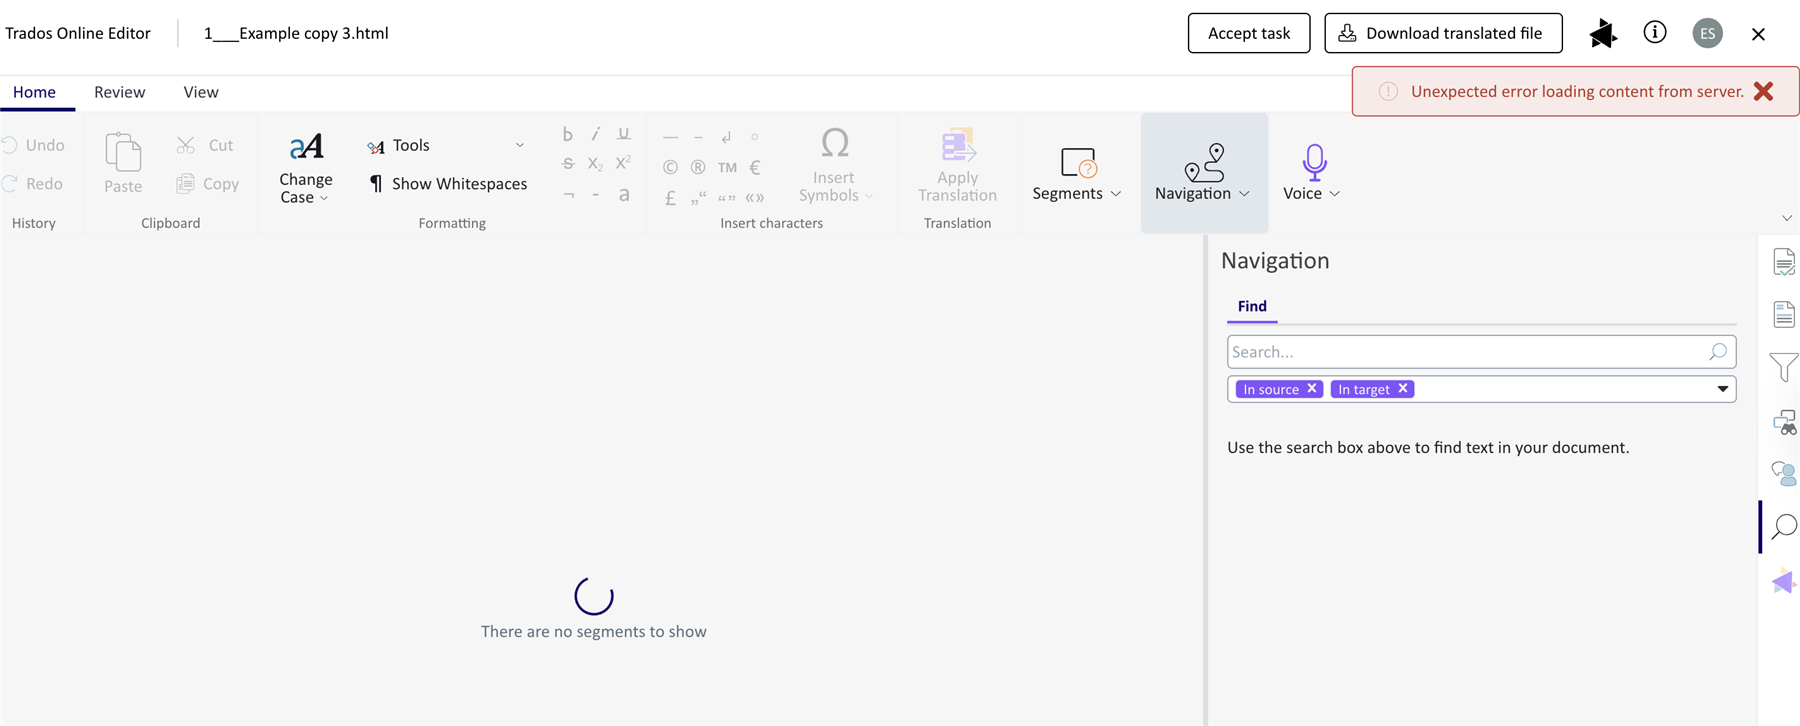The width and height of the screenshot is (1800, 726).
Task: Switch to the View tab
Action: [x=201, y=92]
